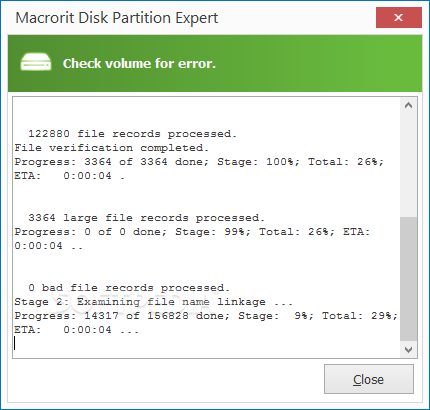Viewport: 430px width, 410px height.
Task: Click the green header banner area
Action: (x=215, y=63)
